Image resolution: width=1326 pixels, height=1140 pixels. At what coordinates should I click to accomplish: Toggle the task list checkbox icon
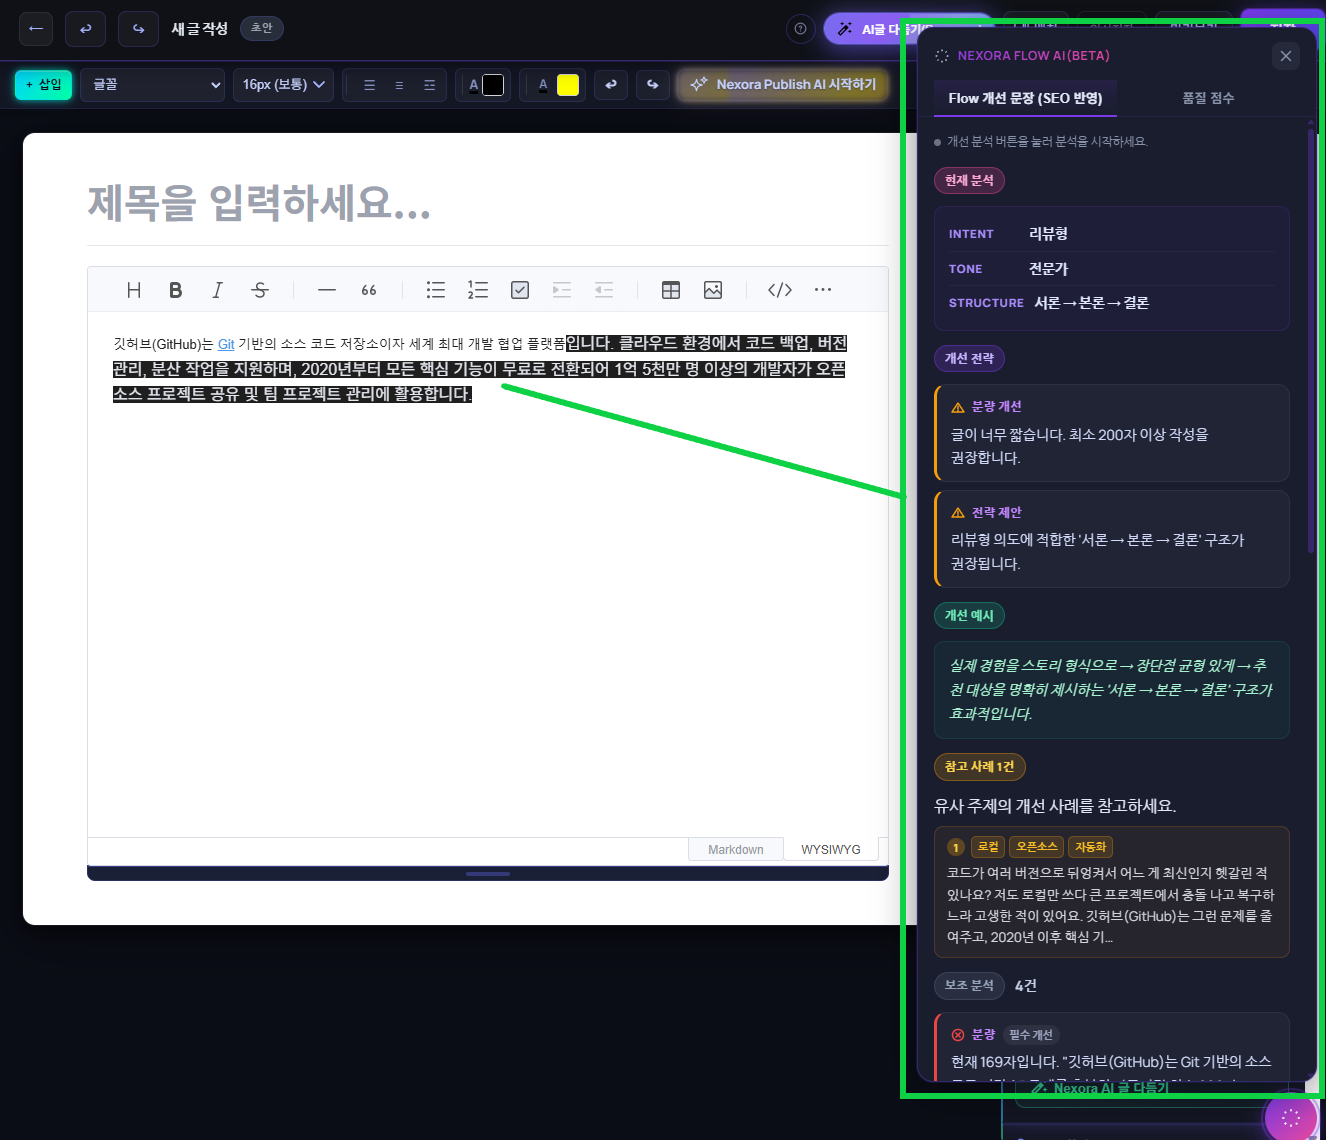(x=520, y=290)
